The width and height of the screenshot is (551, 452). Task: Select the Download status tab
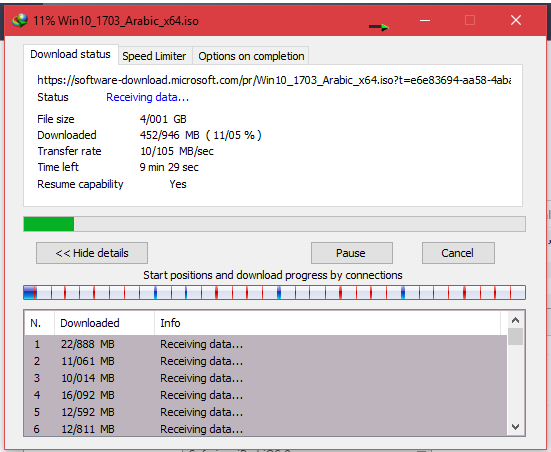pyautogui.click(x=70, y=54)
